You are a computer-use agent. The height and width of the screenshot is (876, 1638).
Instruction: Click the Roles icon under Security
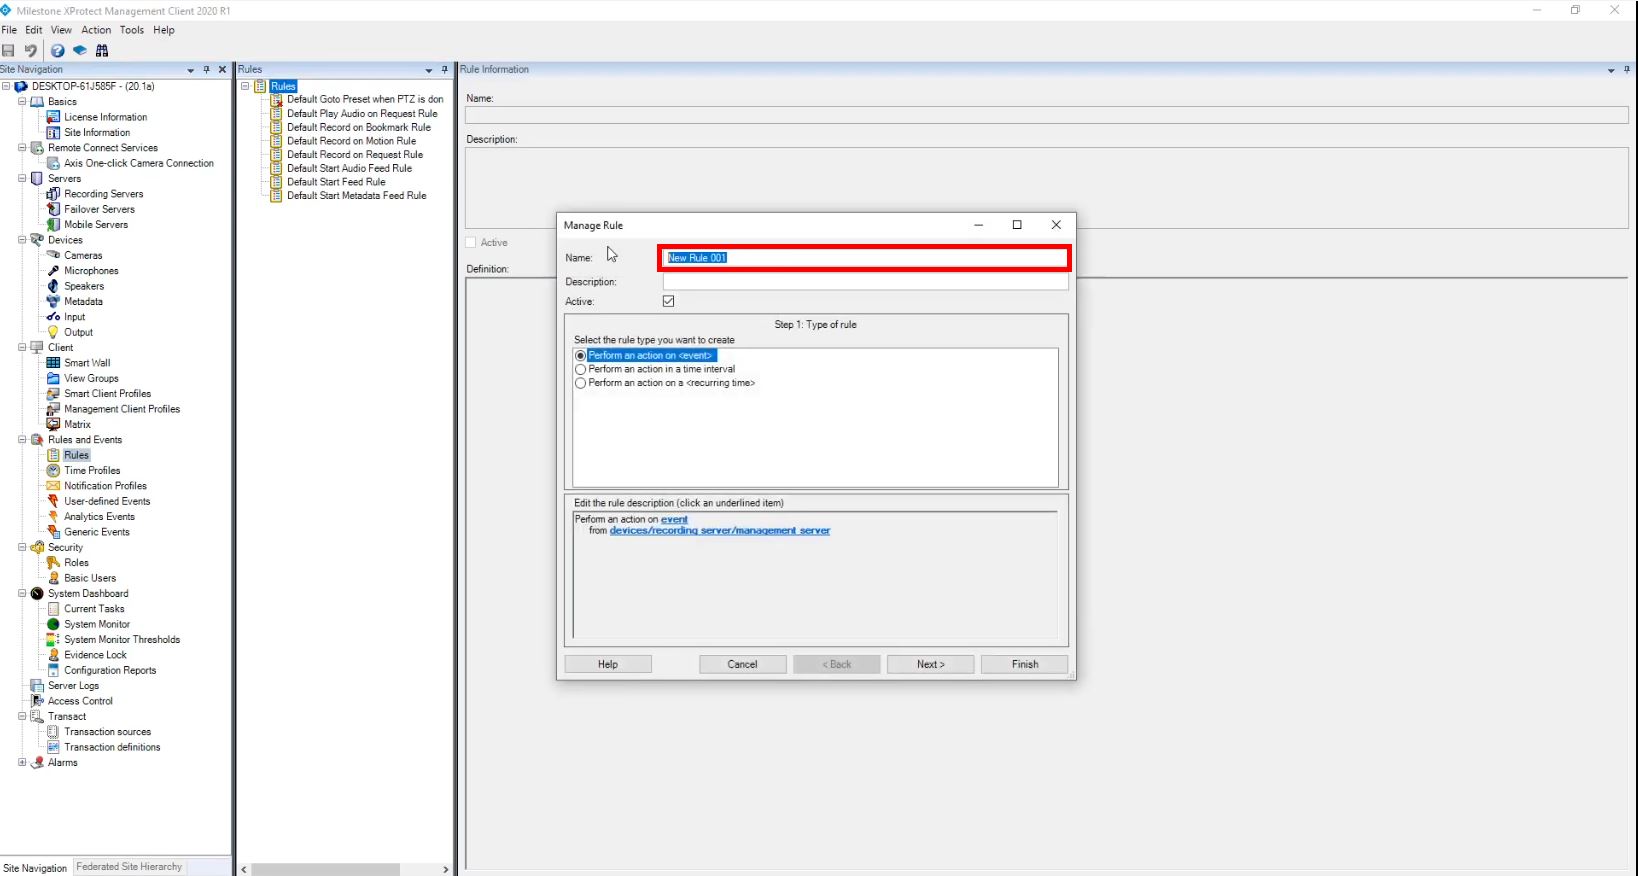(54, 563)
